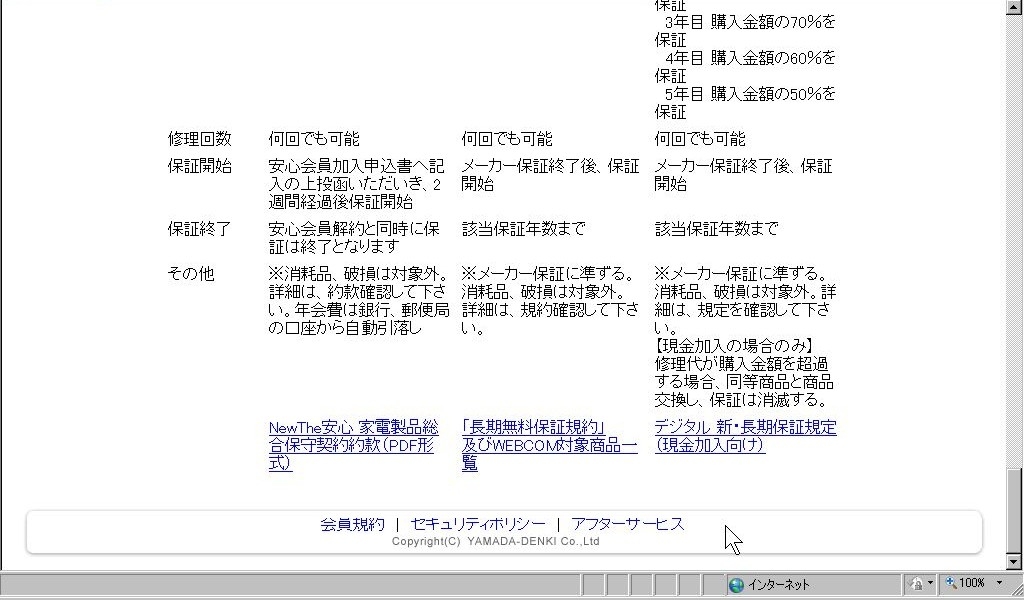Screen dimensions: 1024x600
Task: Open the 会員規約 footer link
Action: coord(353,524)
